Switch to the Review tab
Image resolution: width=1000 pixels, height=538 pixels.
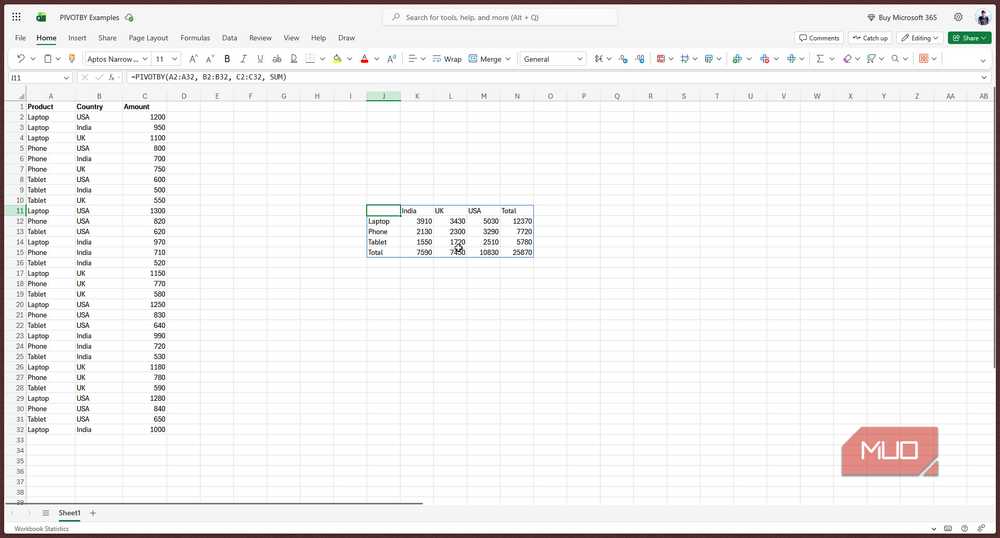(260, 38)
